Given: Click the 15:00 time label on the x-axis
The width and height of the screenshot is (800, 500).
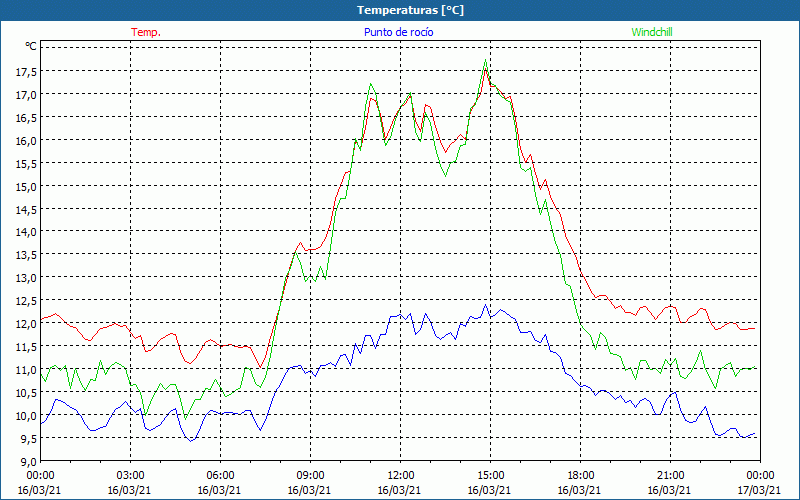Looking at the screenshot, I should click(490, 476).
